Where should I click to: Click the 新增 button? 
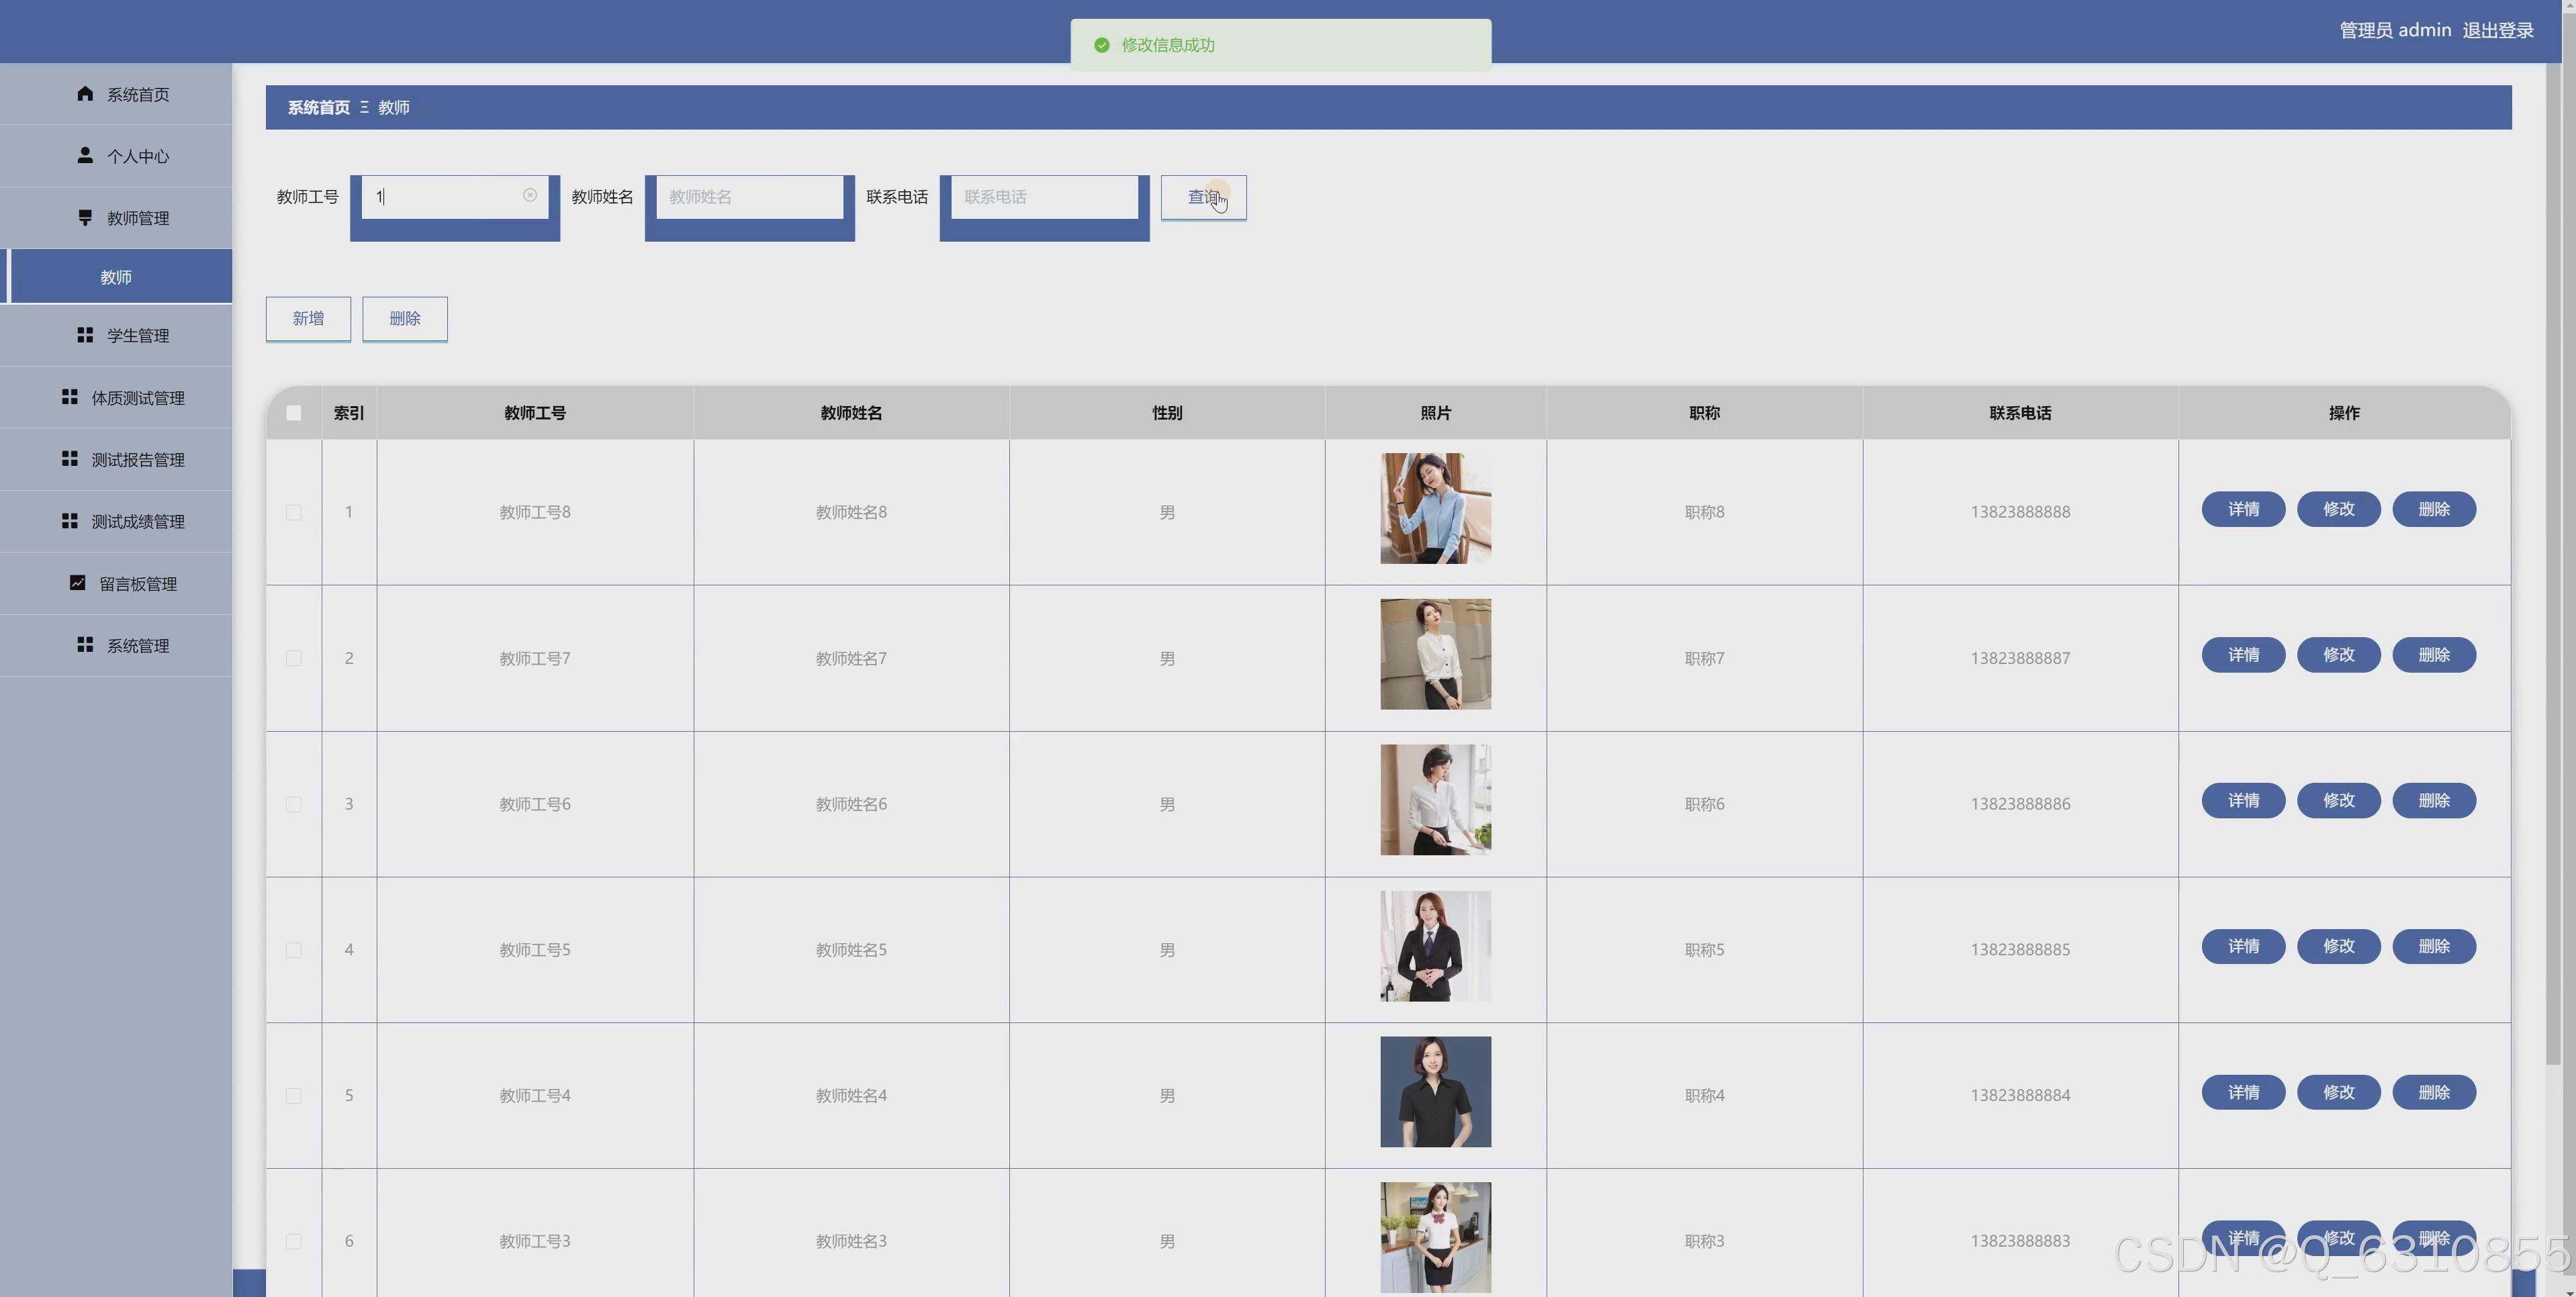tap(308, 318)
